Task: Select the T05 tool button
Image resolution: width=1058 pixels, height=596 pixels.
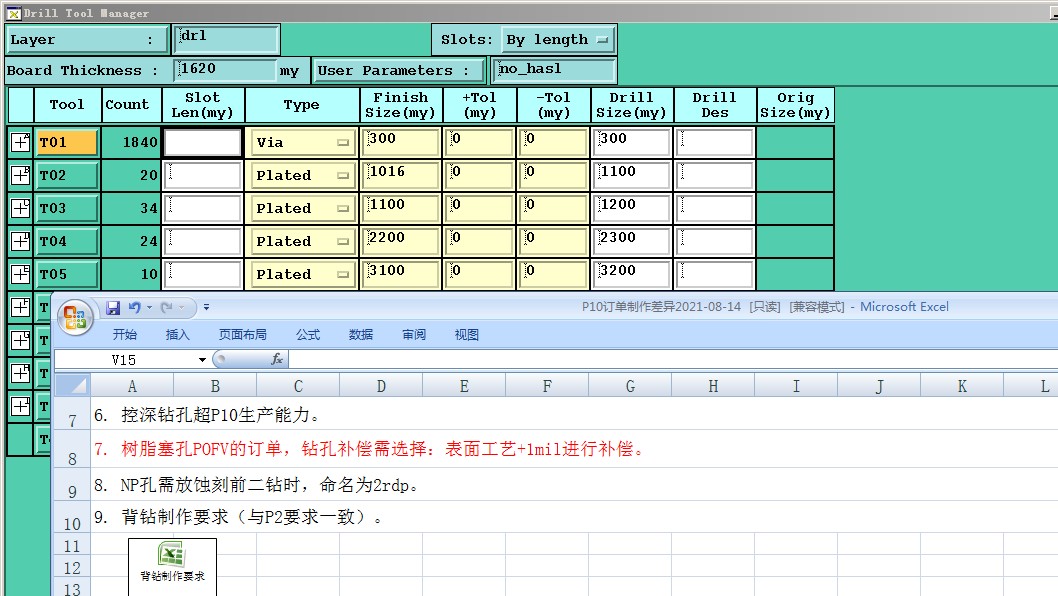Action: (x=67, y=275)
